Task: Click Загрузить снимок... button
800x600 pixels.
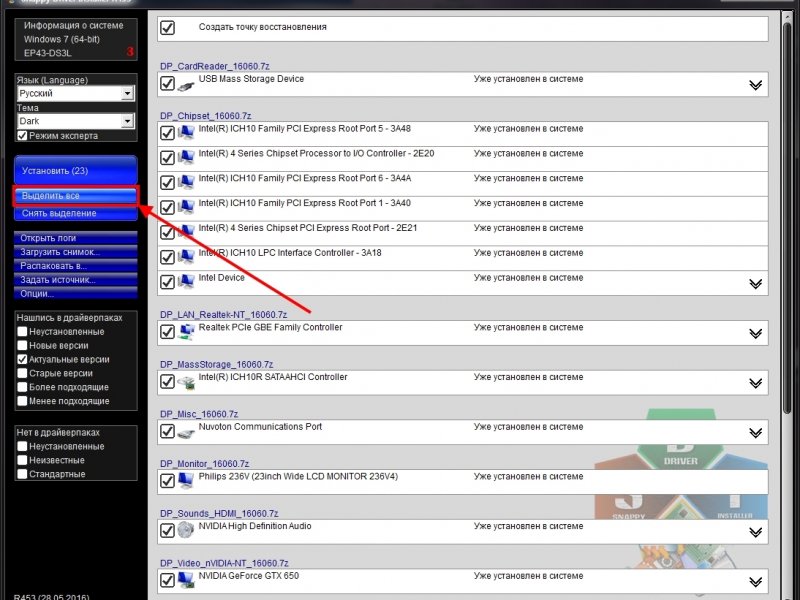Action: click(x=76, y=252)
